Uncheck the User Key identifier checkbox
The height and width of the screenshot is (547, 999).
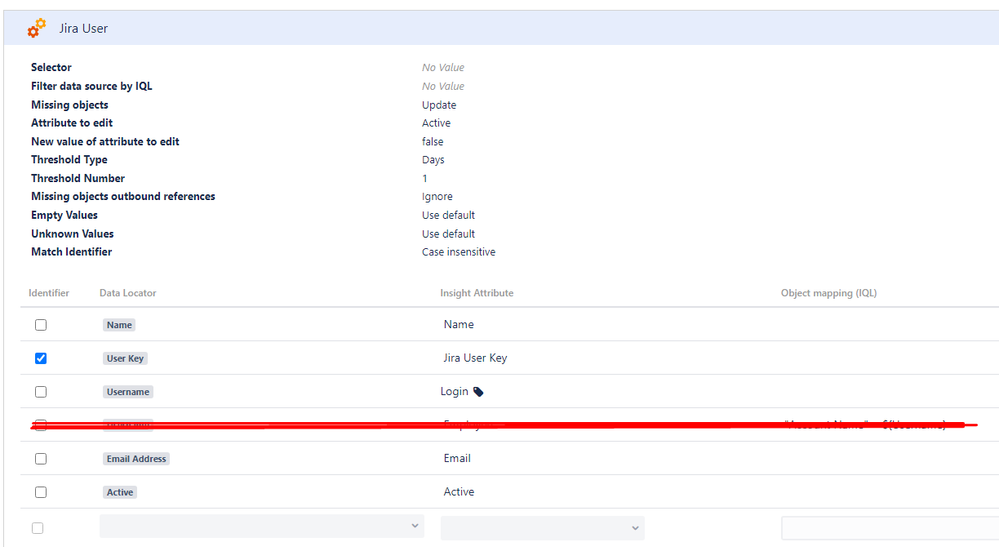(x=41, y=359)
